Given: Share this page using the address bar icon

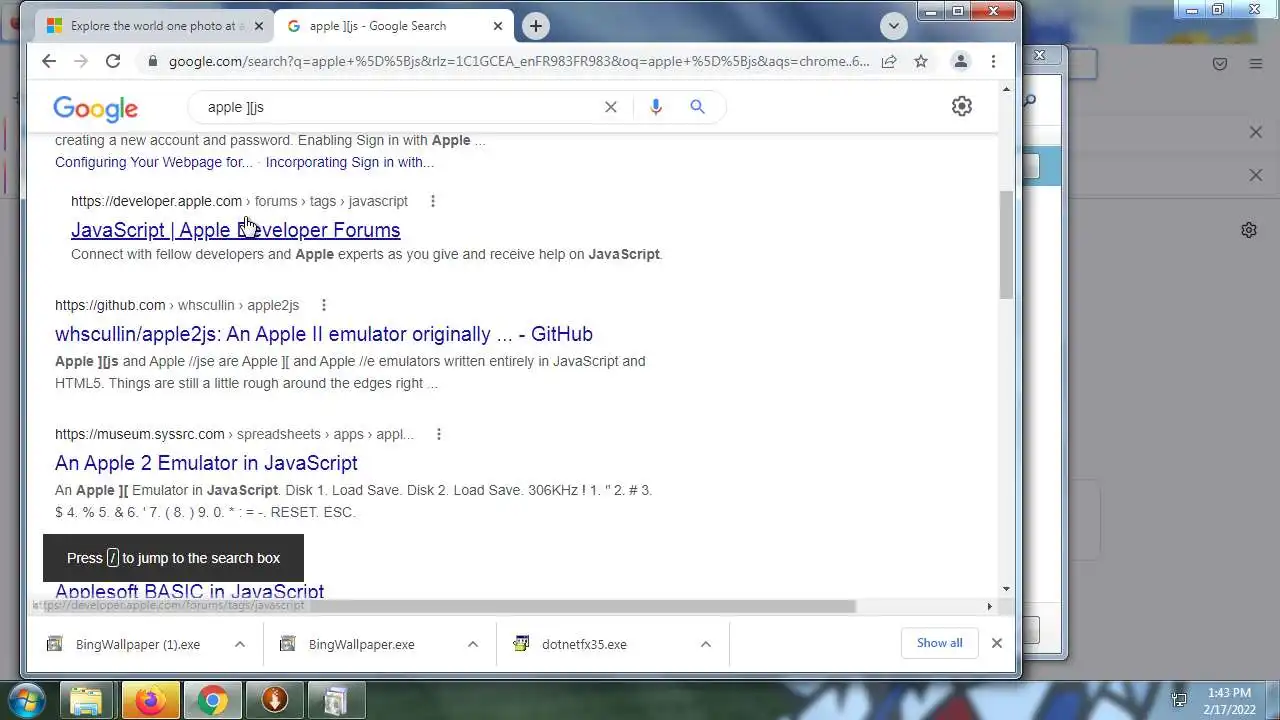Looking at the screenshot, I should pos(889,61).
